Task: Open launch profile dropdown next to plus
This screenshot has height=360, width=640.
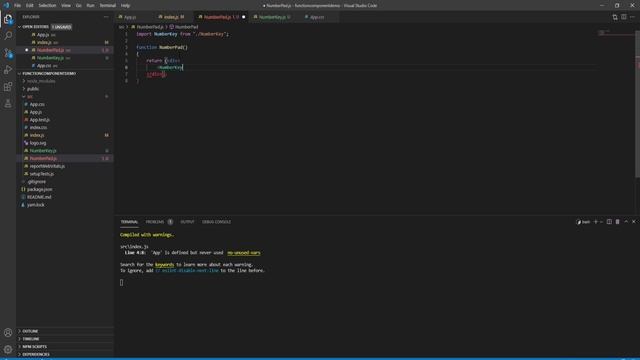Action: coord(601,222)
